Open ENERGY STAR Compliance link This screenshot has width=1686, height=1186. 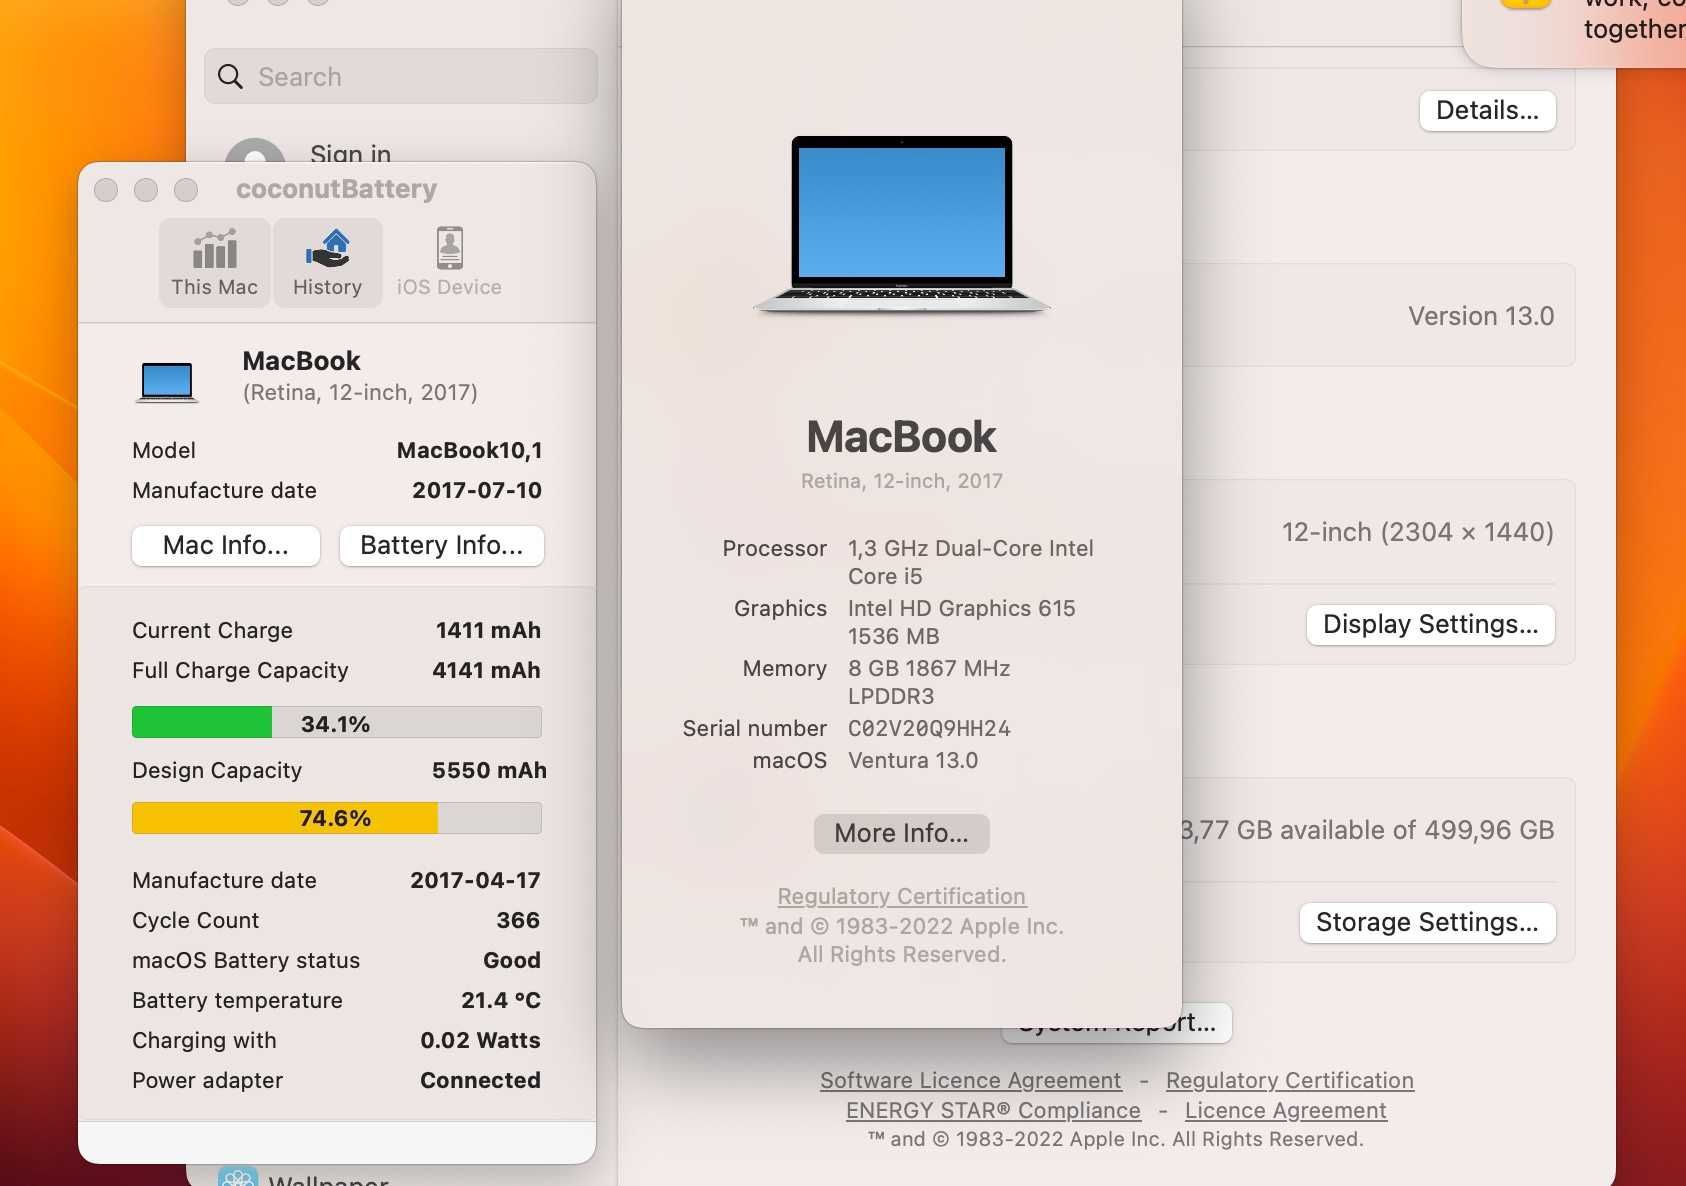coord(993,1110)
